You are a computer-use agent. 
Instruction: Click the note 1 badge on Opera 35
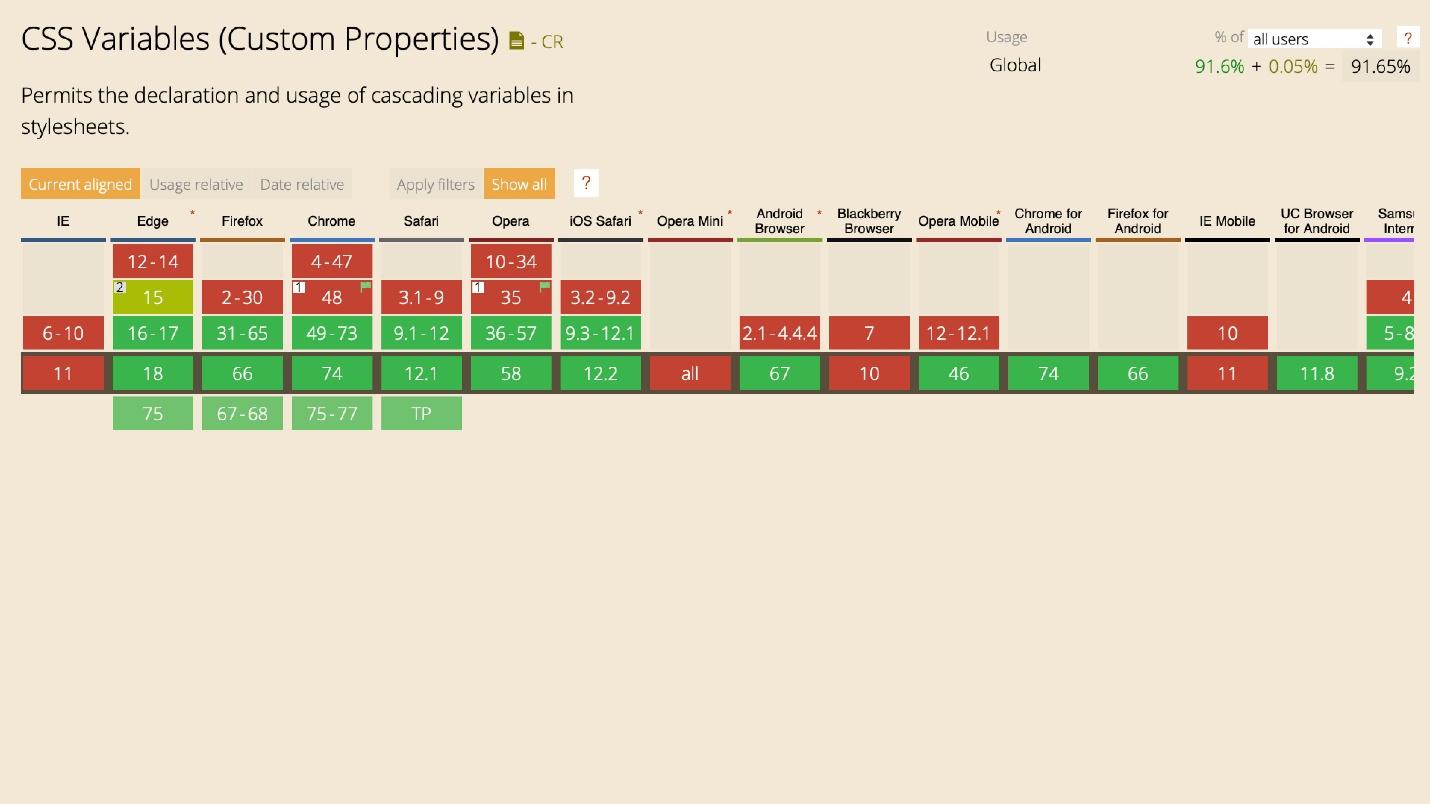click(x=478, y=287)
